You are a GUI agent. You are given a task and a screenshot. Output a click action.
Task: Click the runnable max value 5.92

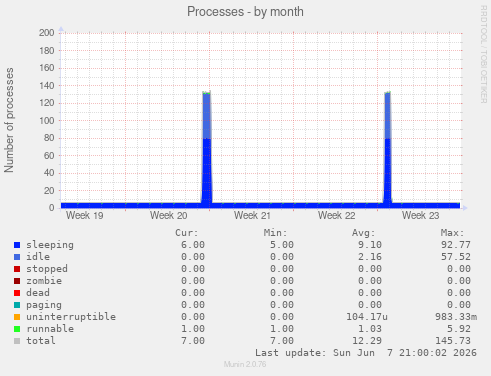coord(459,329)
